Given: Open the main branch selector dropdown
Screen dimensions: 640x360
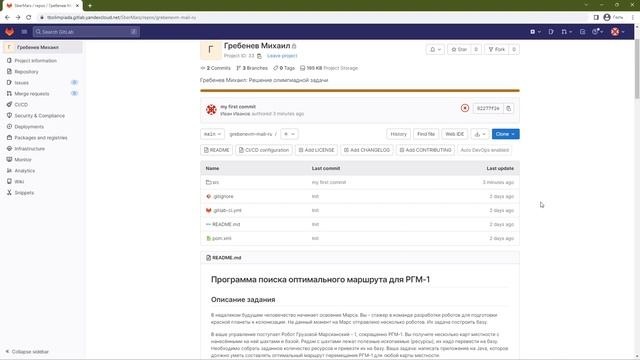Looking at the screenshot, I should (x=212, y=134).
